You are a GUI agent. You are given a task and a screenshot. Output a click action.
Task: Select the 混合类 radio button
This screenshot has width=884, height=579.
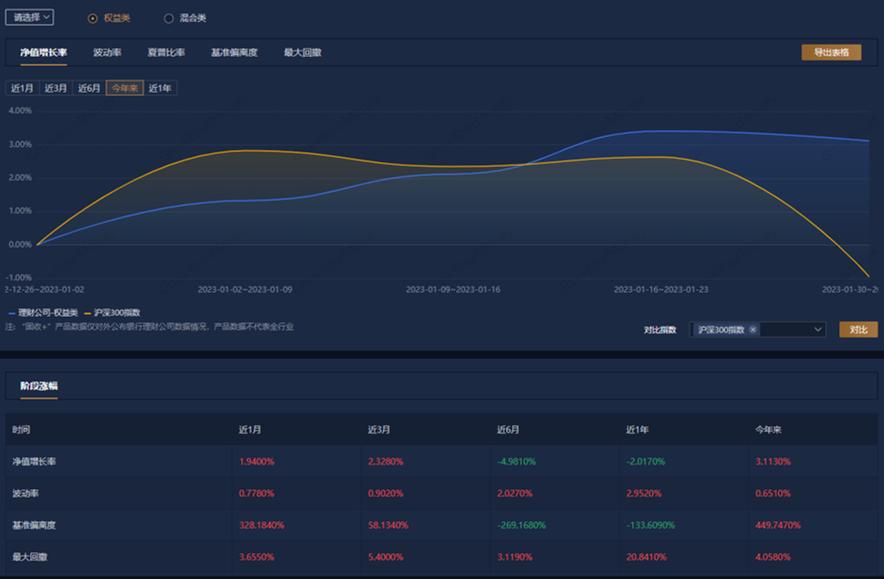[168, 18]
